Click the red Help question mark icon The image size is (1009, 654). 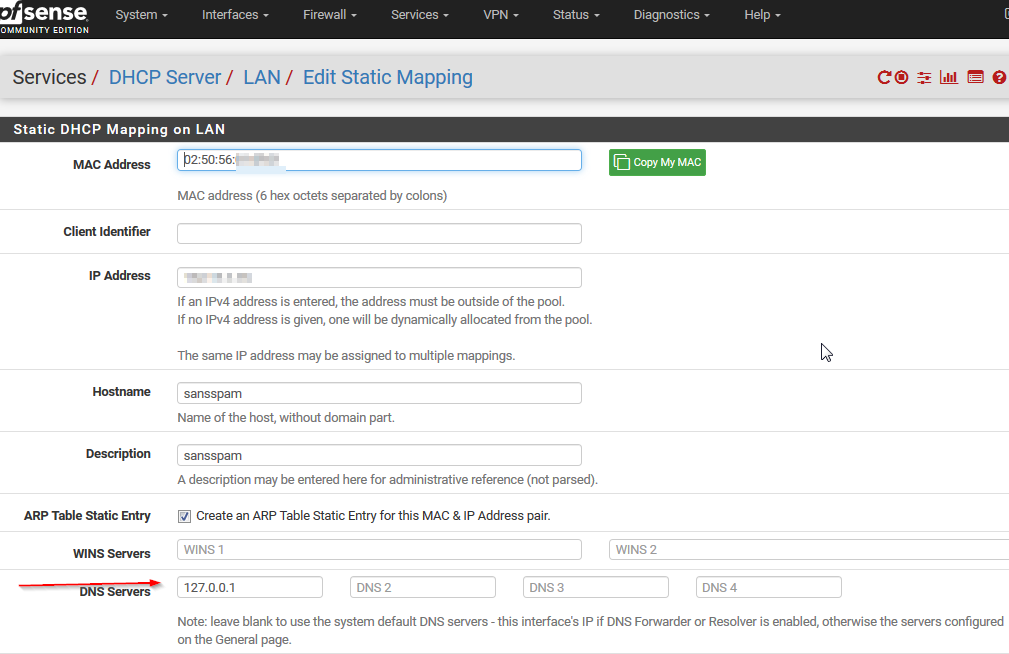point(999,78)
